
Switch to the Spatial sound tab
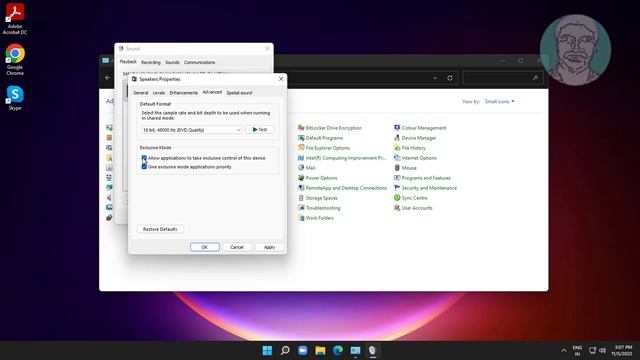tap(239, 93)
